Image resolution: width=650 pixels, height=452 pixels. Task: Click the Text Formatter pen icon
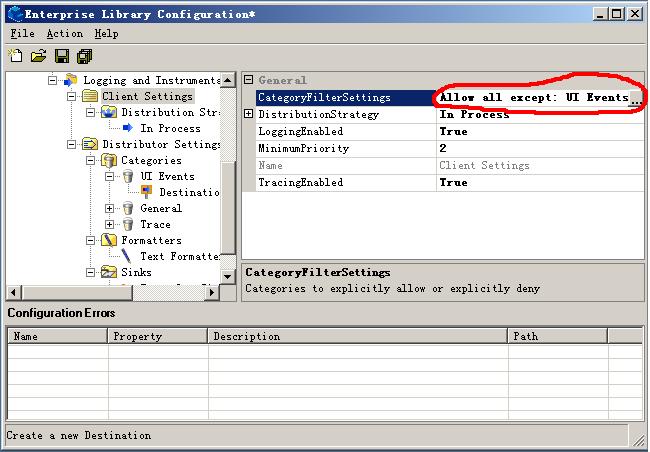[128, 256]
